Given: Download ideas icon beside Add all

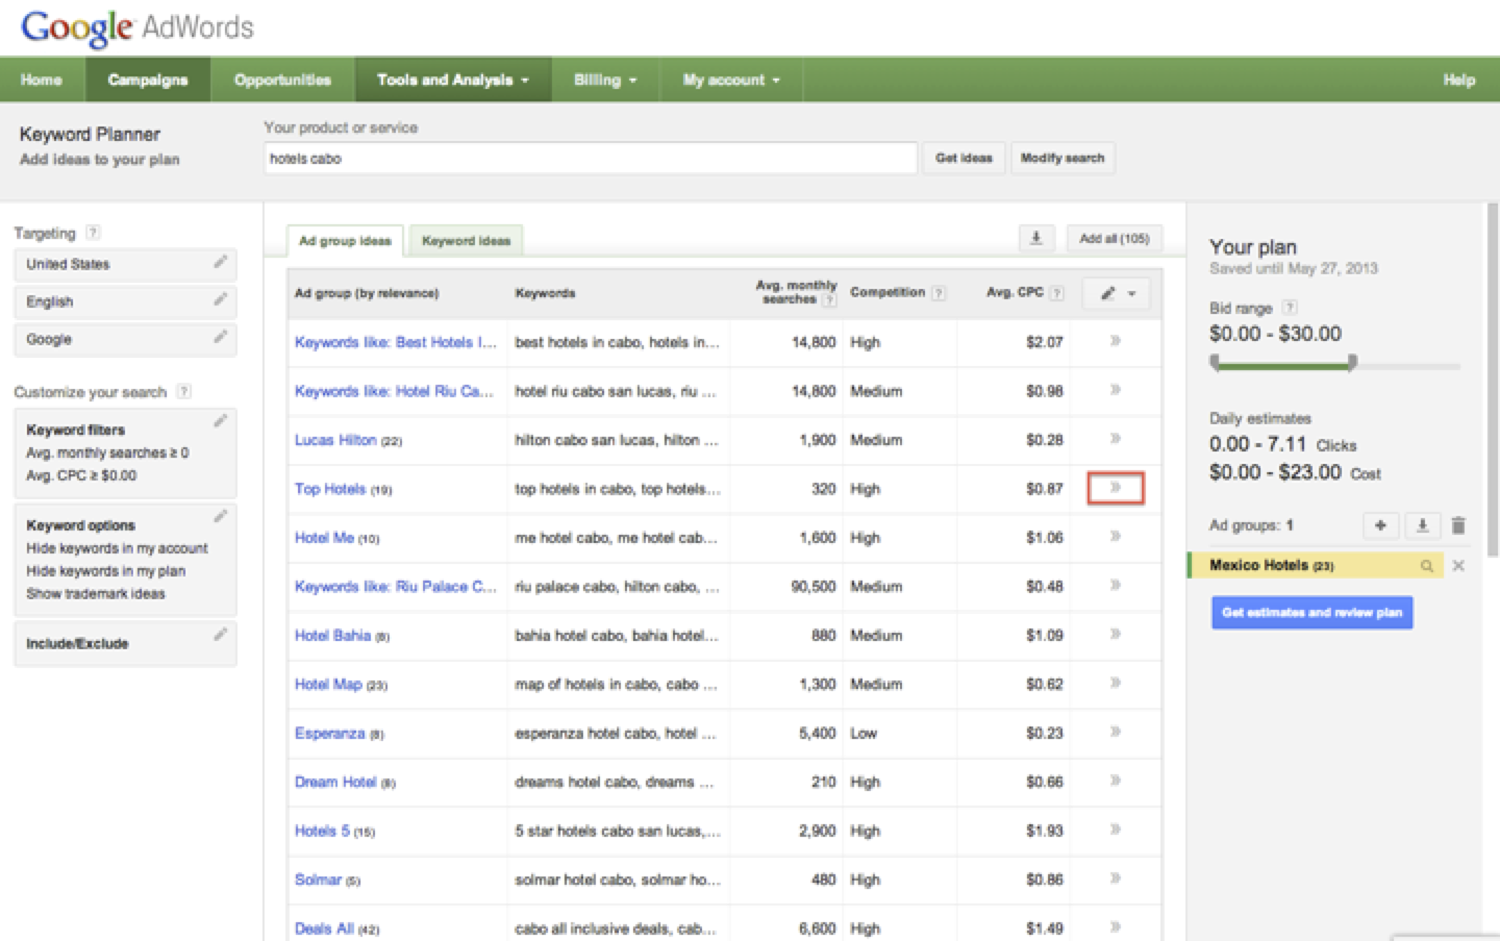Looking at the screenshot, I should 1036,238.
